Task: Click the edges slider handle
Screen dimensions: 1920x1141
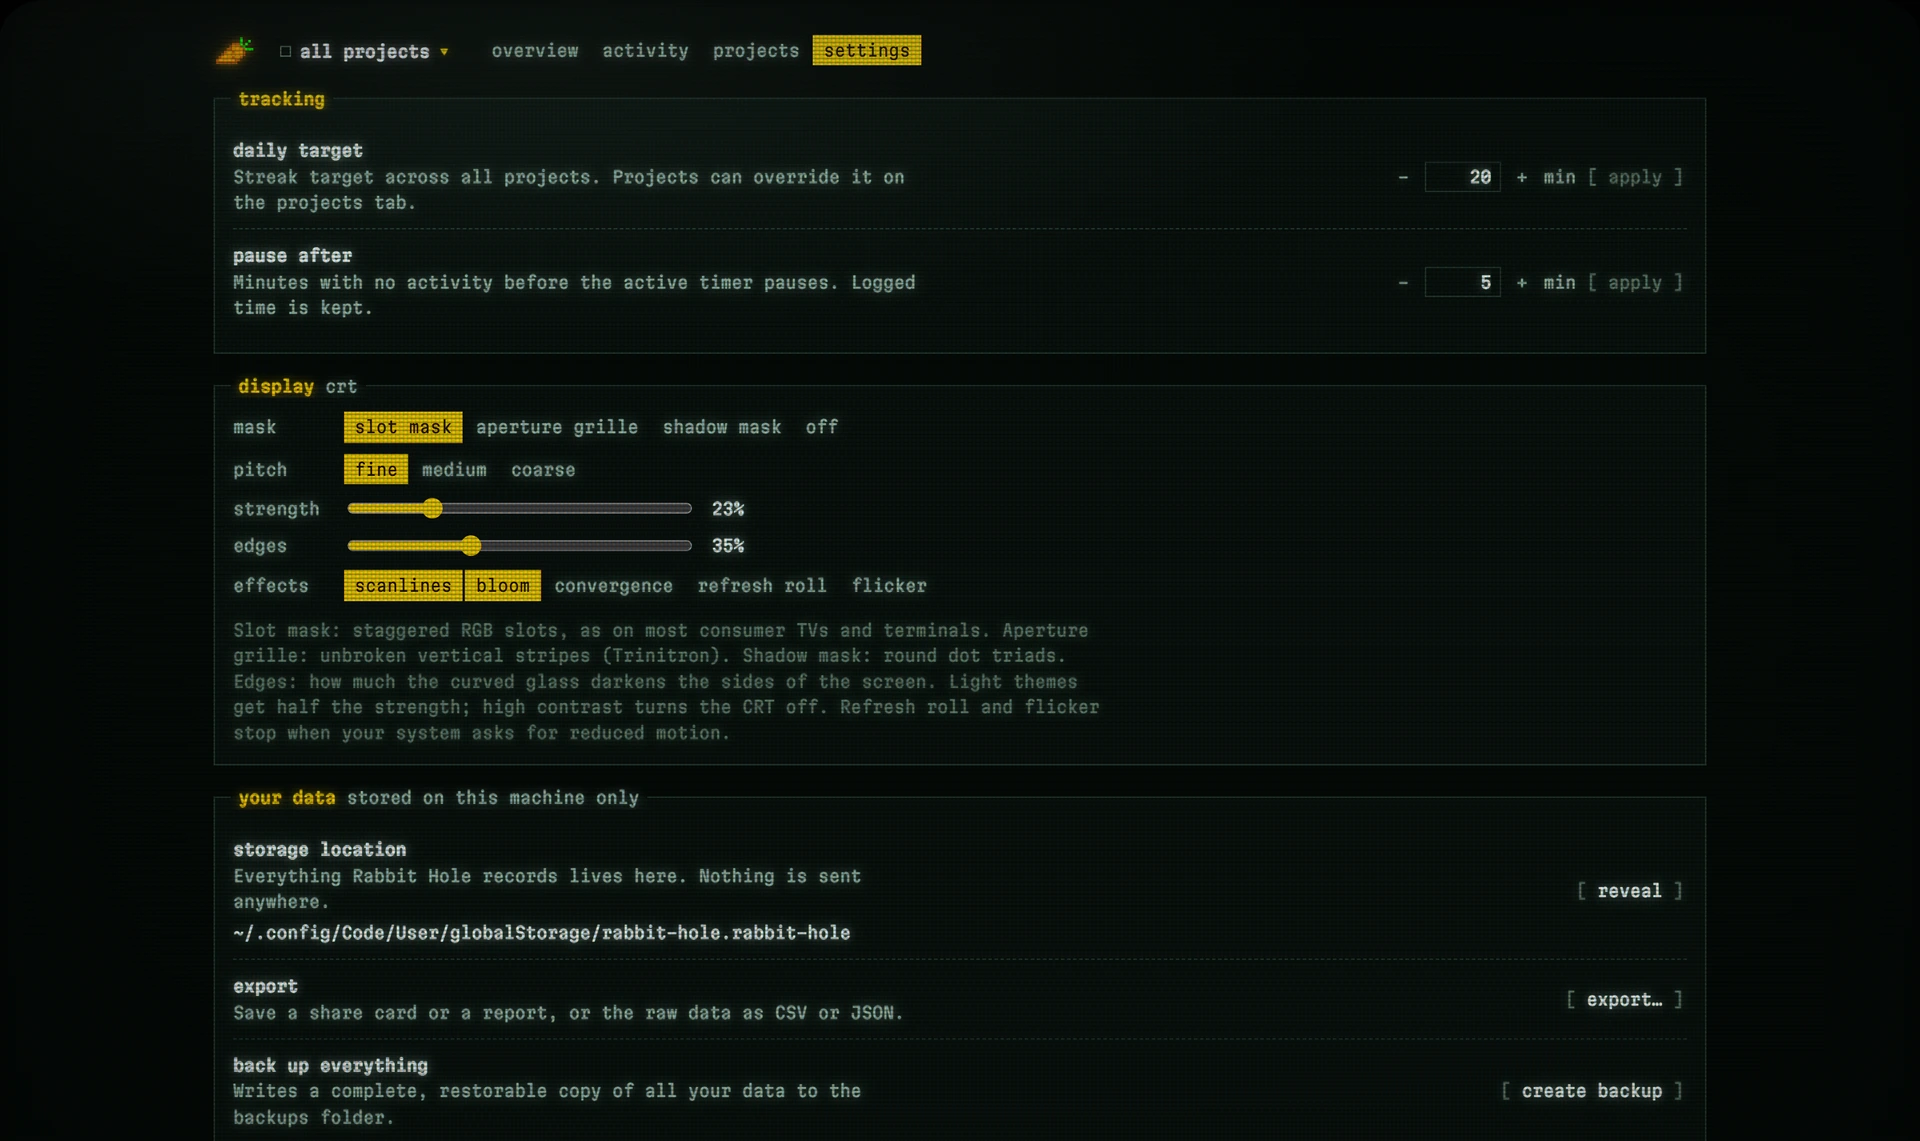Action: [x=471, y=546]
